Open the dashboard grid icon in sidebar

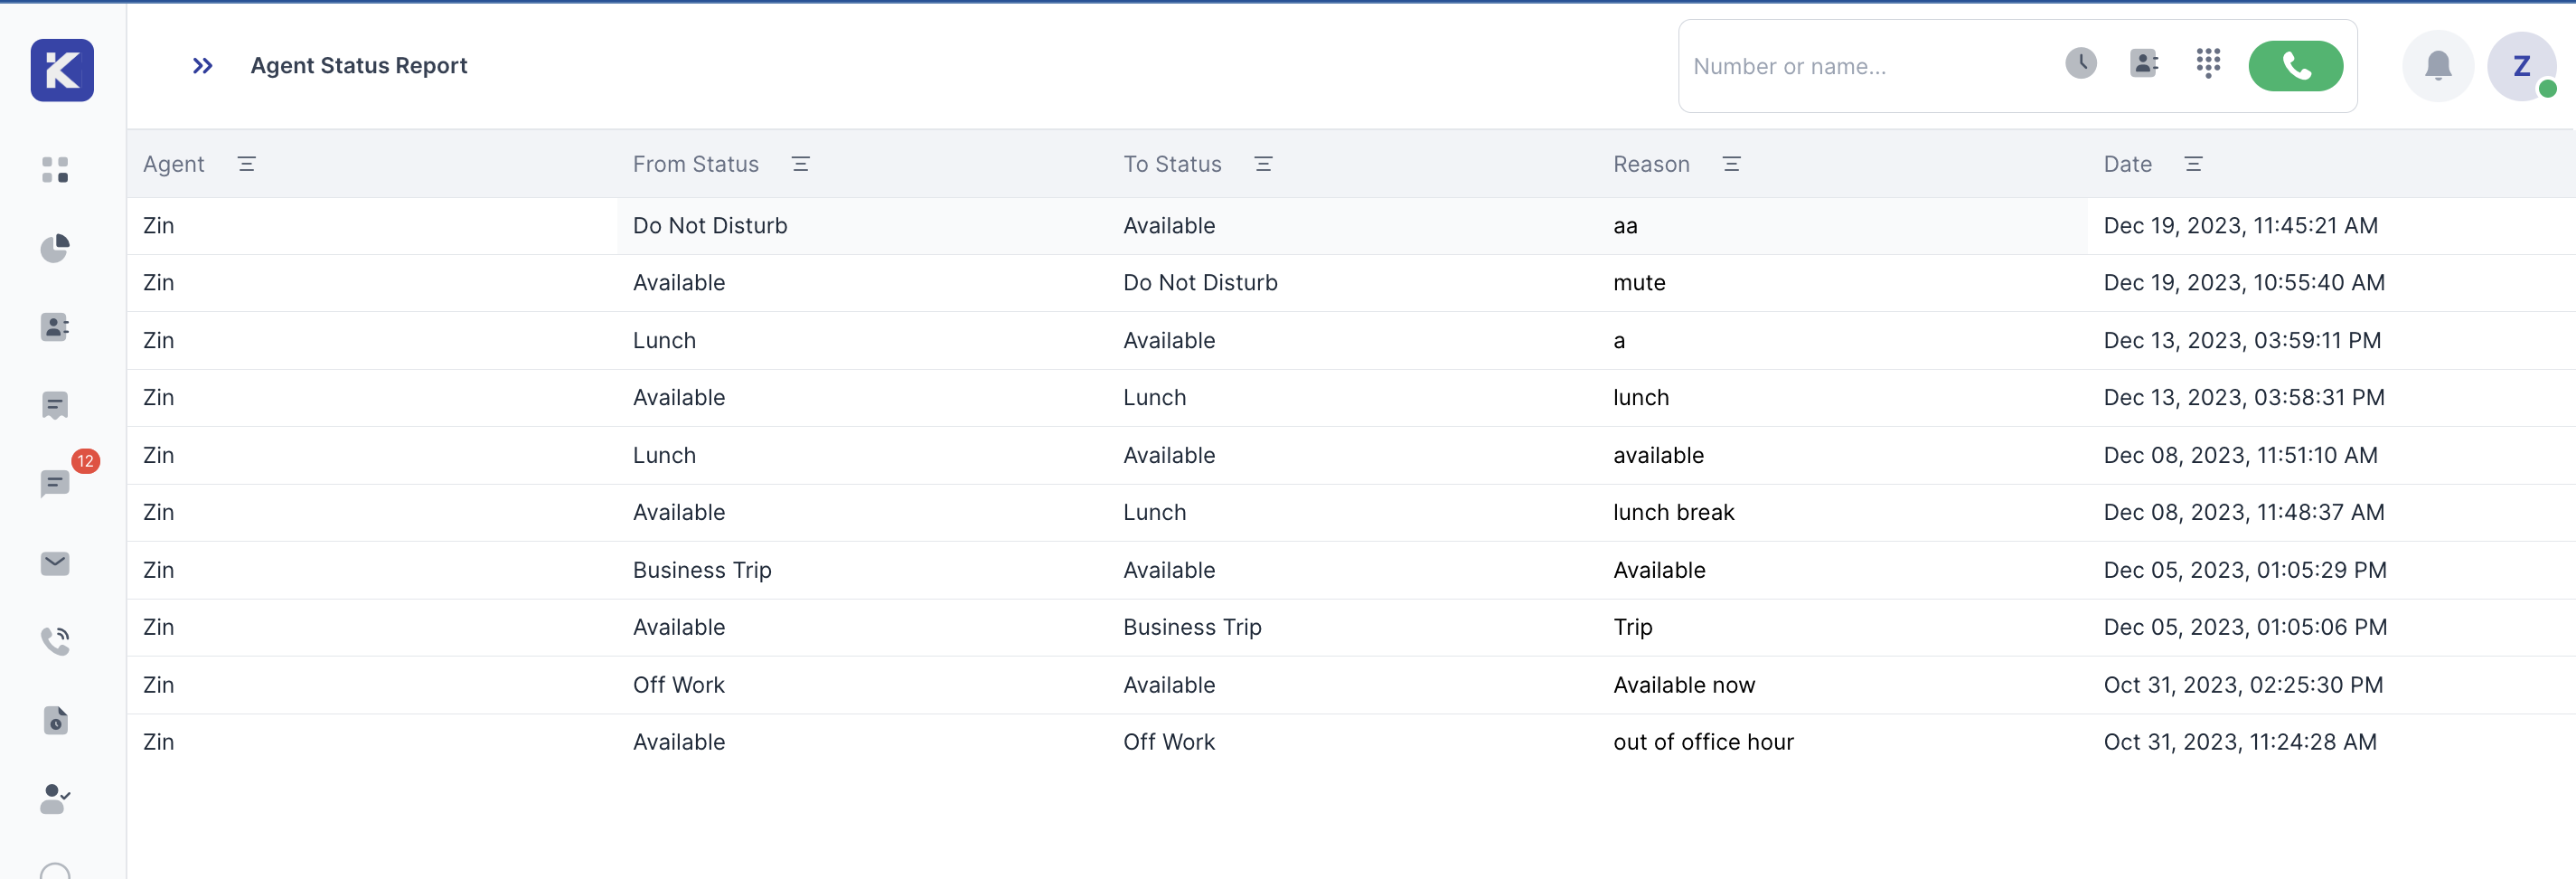(x=55, y=169)
